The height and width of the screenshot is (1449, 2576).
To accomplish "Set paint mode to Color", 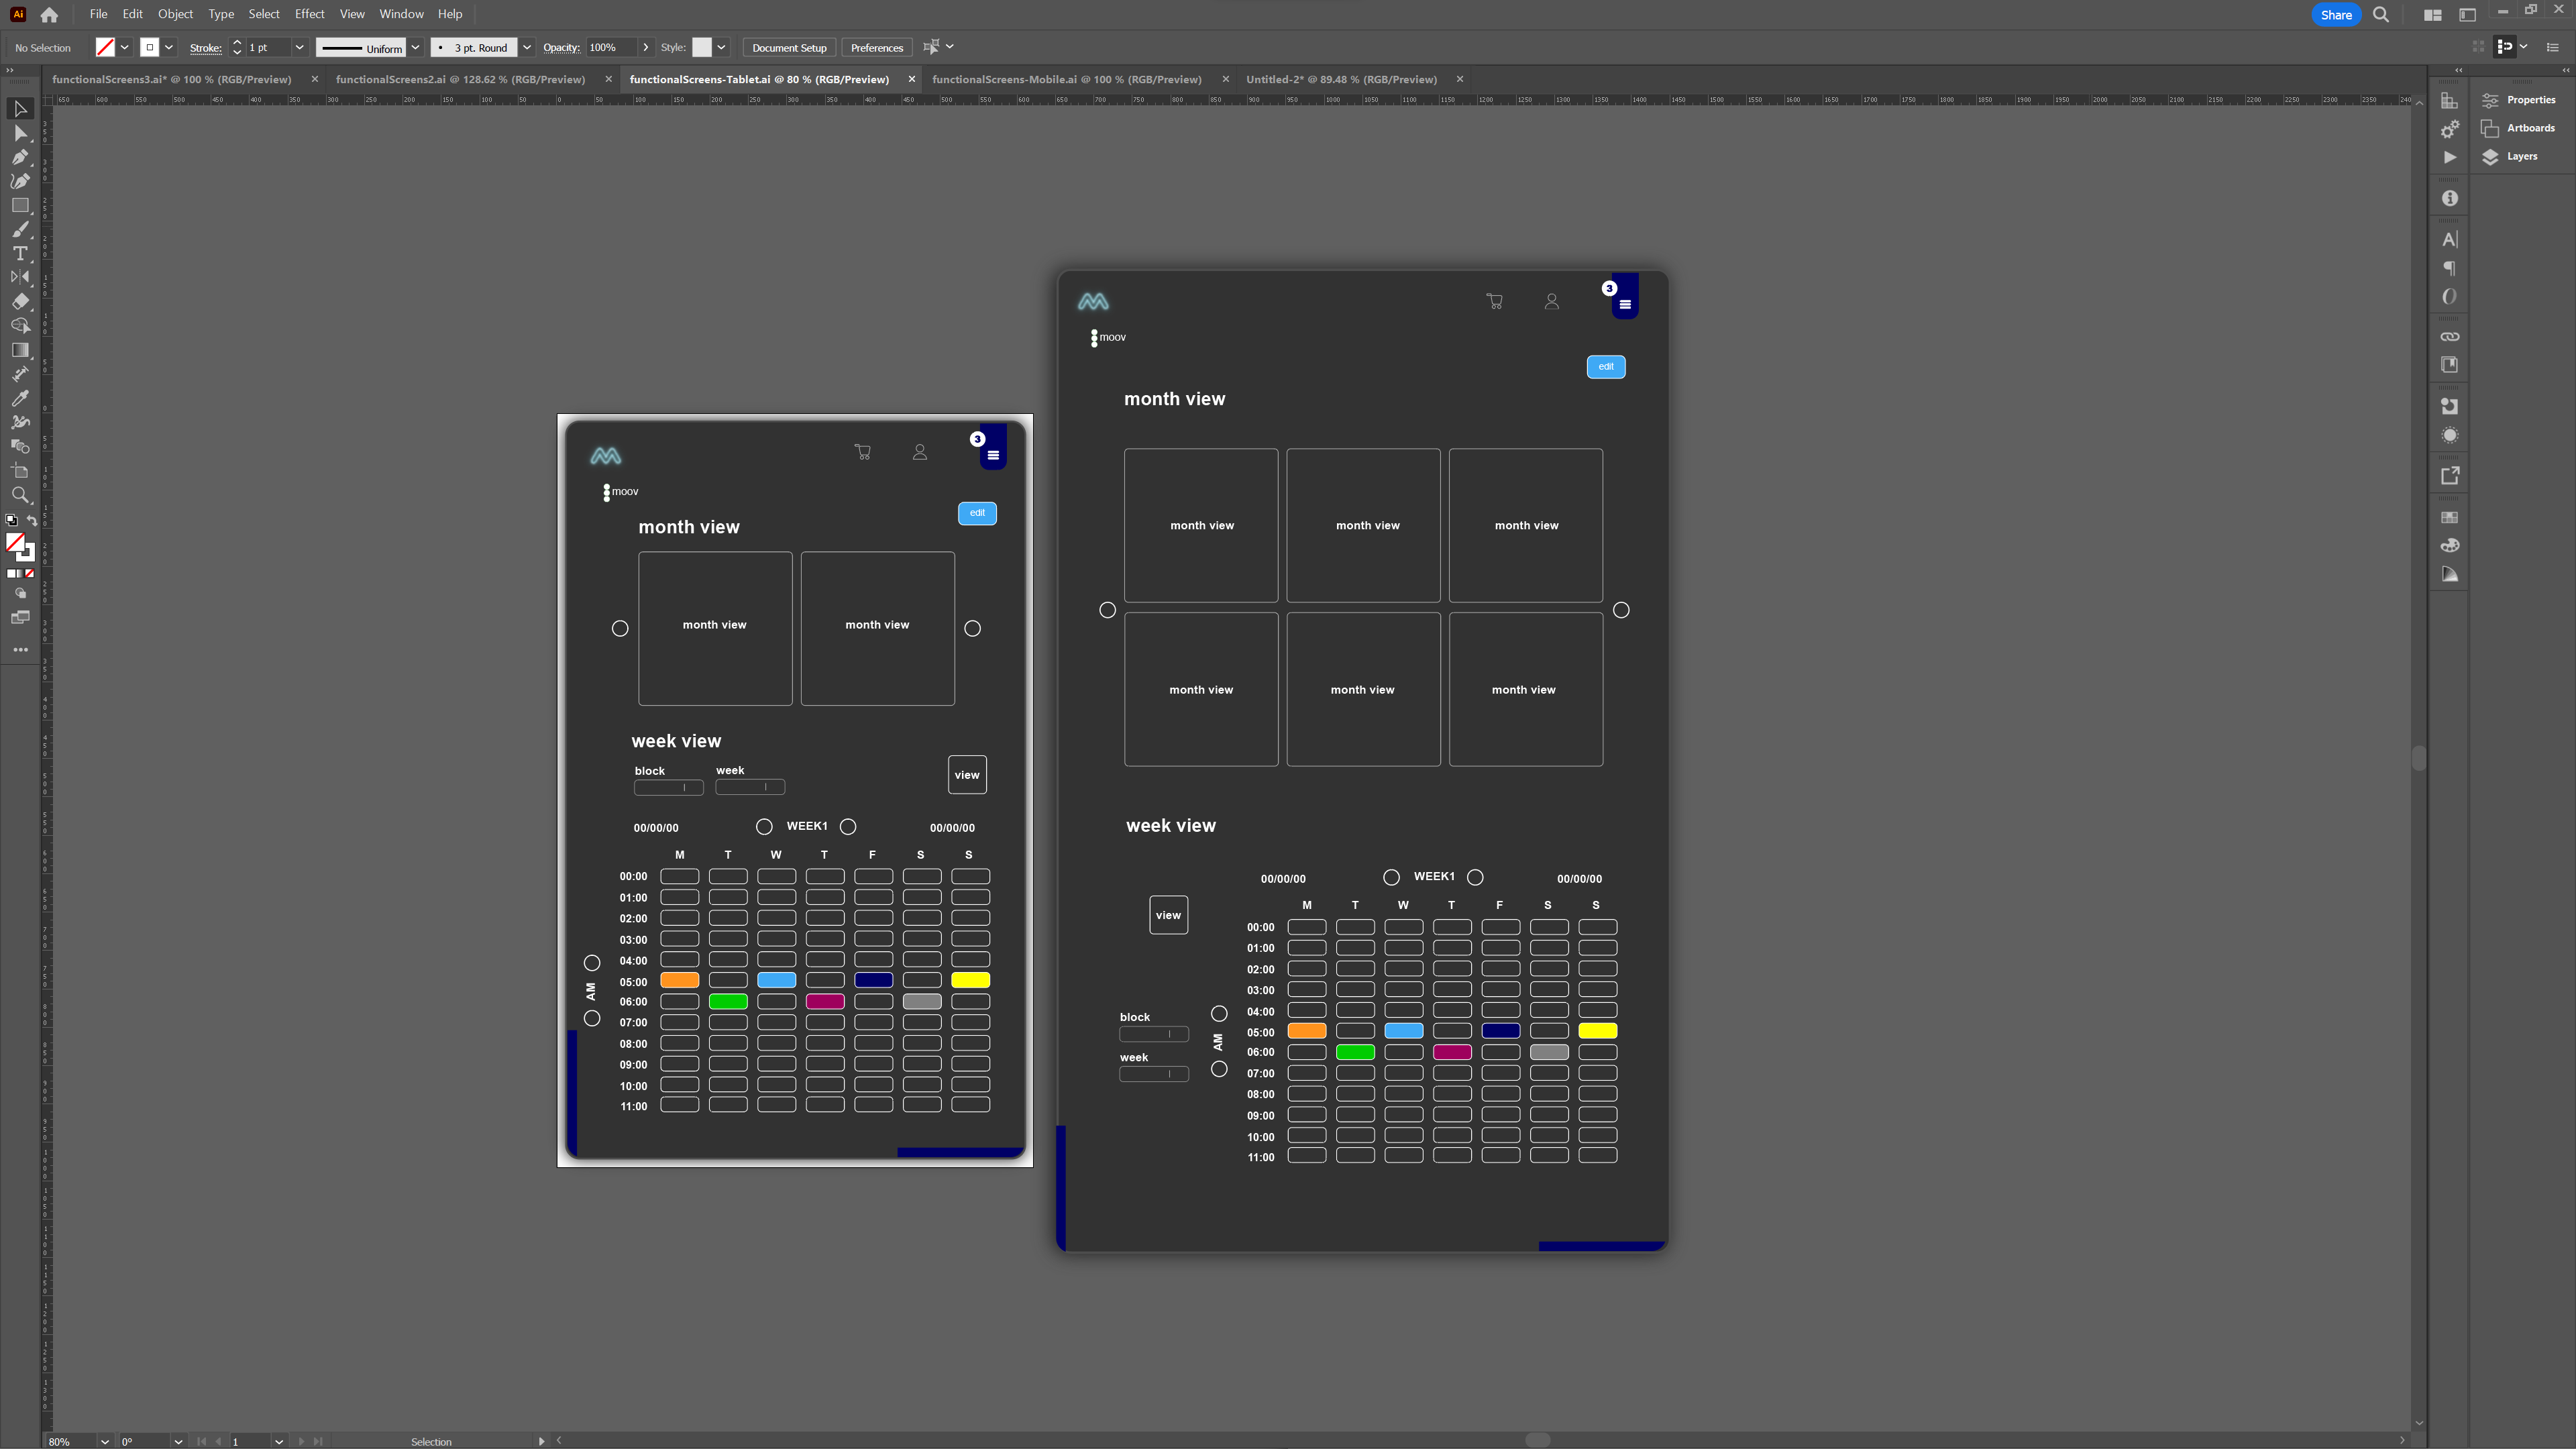I will pos(11,574).
